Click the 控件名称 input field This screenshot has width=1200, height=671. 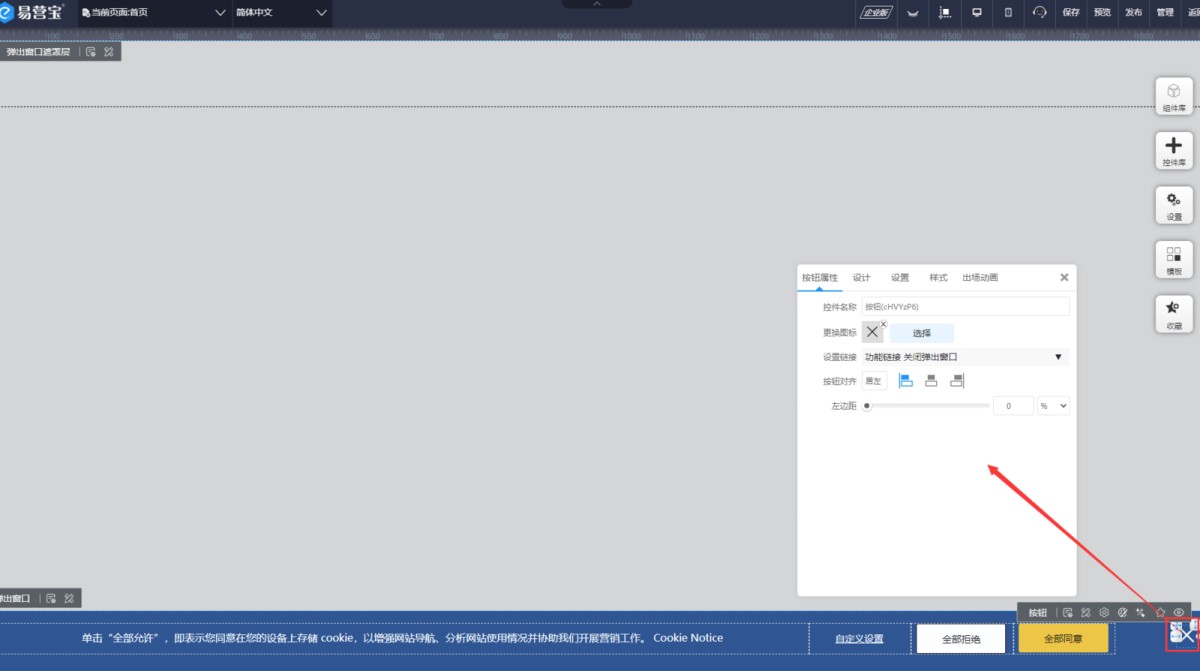[x=965, y=306]
